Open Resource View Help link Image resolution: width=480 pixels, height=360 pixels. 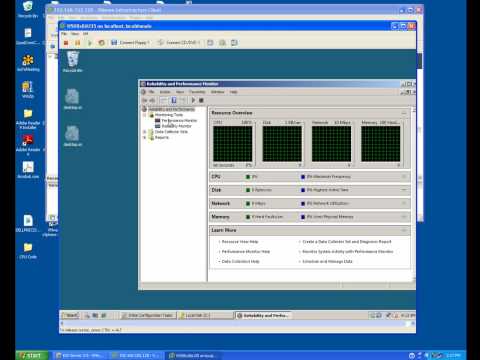[240, 242]
